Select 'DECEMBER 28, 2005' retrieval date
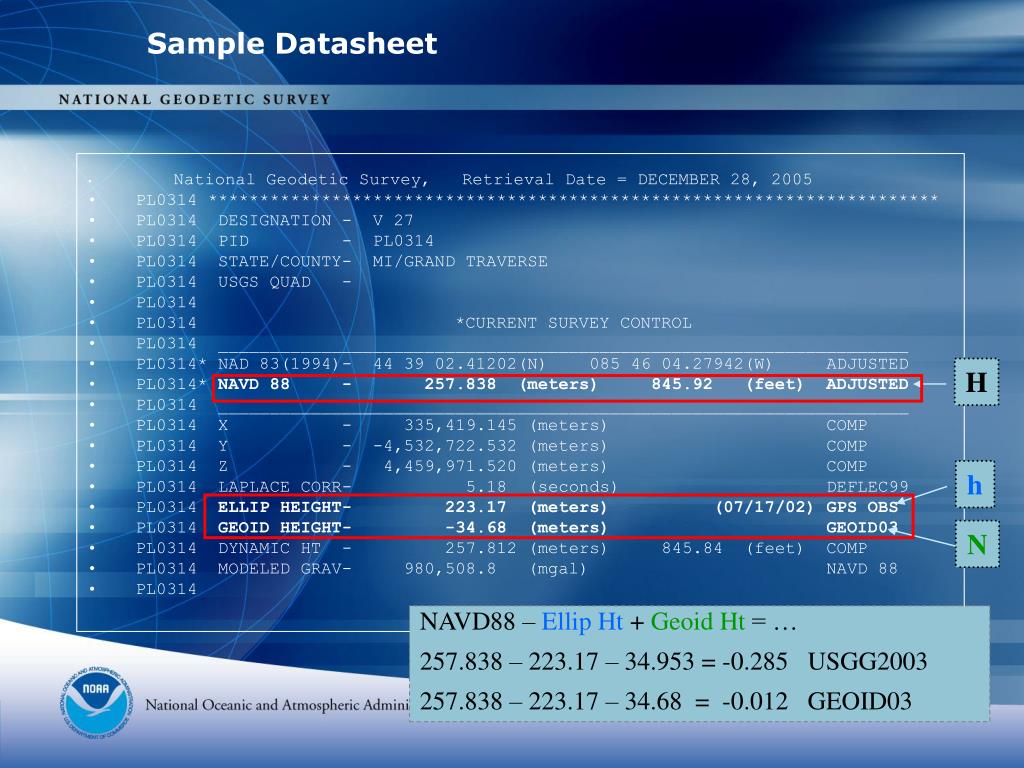 [724, 180]
